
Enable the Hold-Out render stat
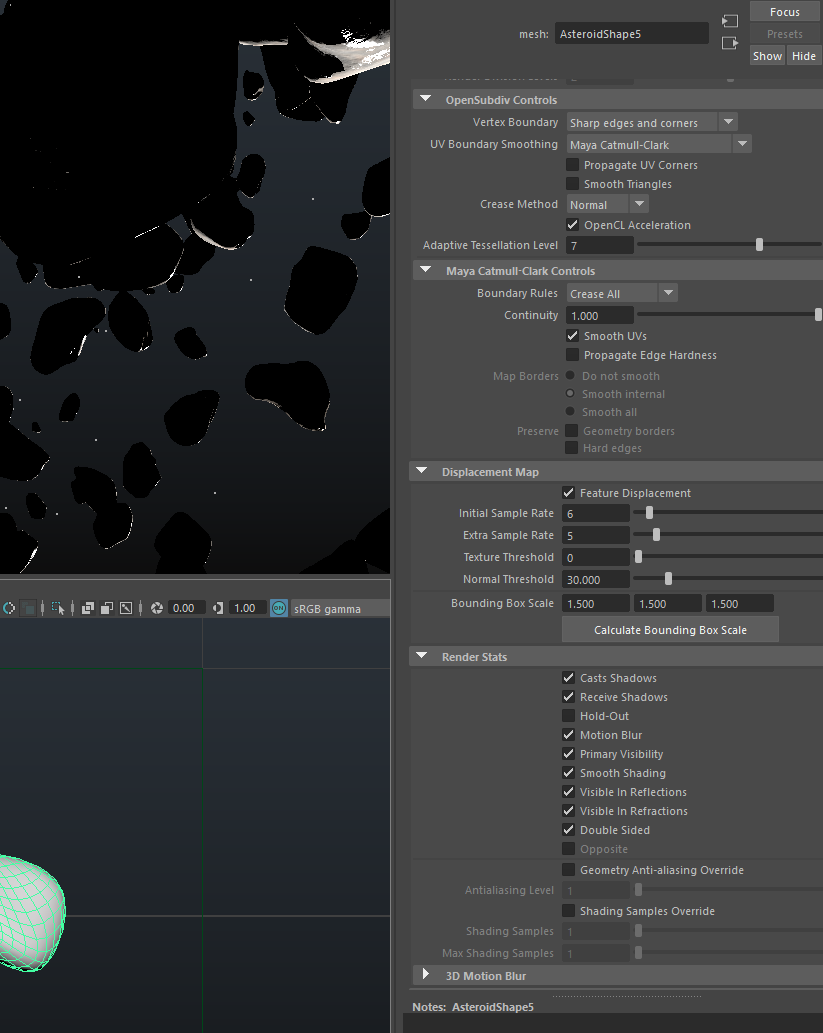coord(570,716)
